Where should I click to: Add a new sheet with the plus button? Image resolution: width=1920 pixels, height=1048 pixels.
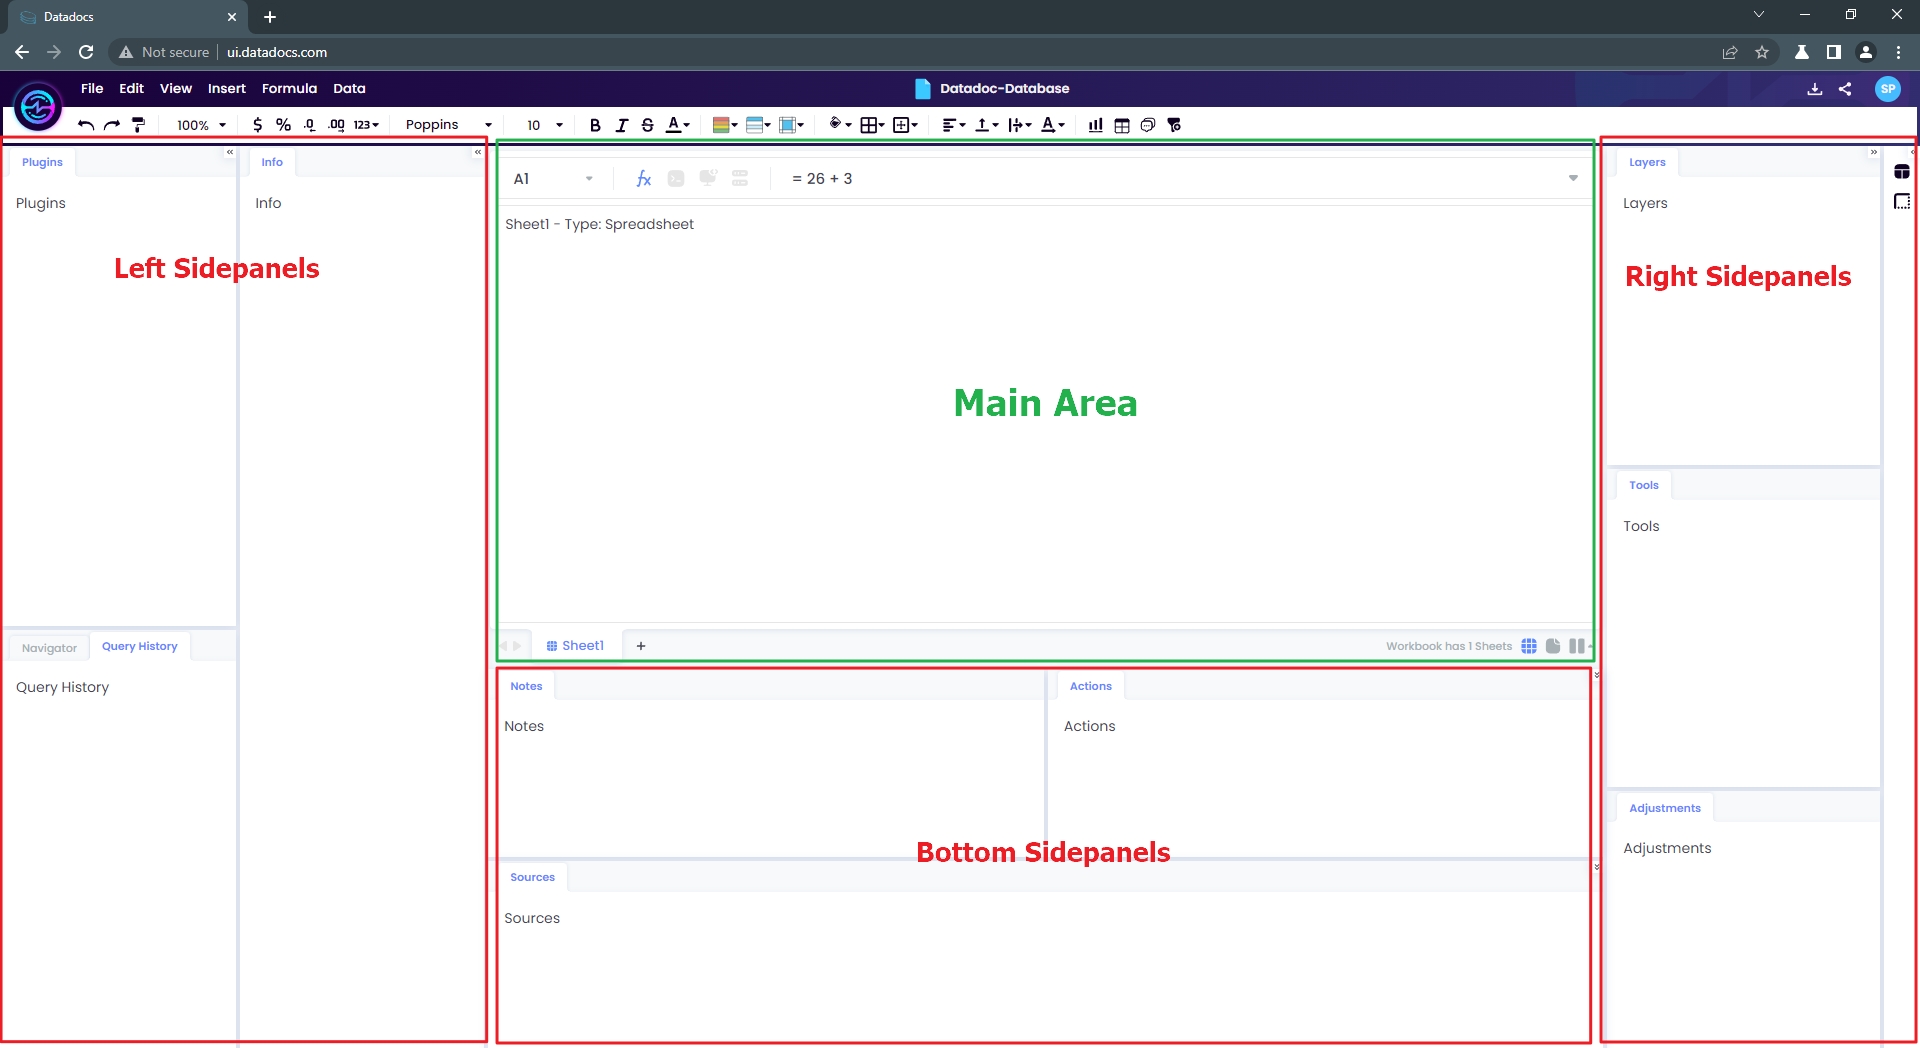click(640, 645)
